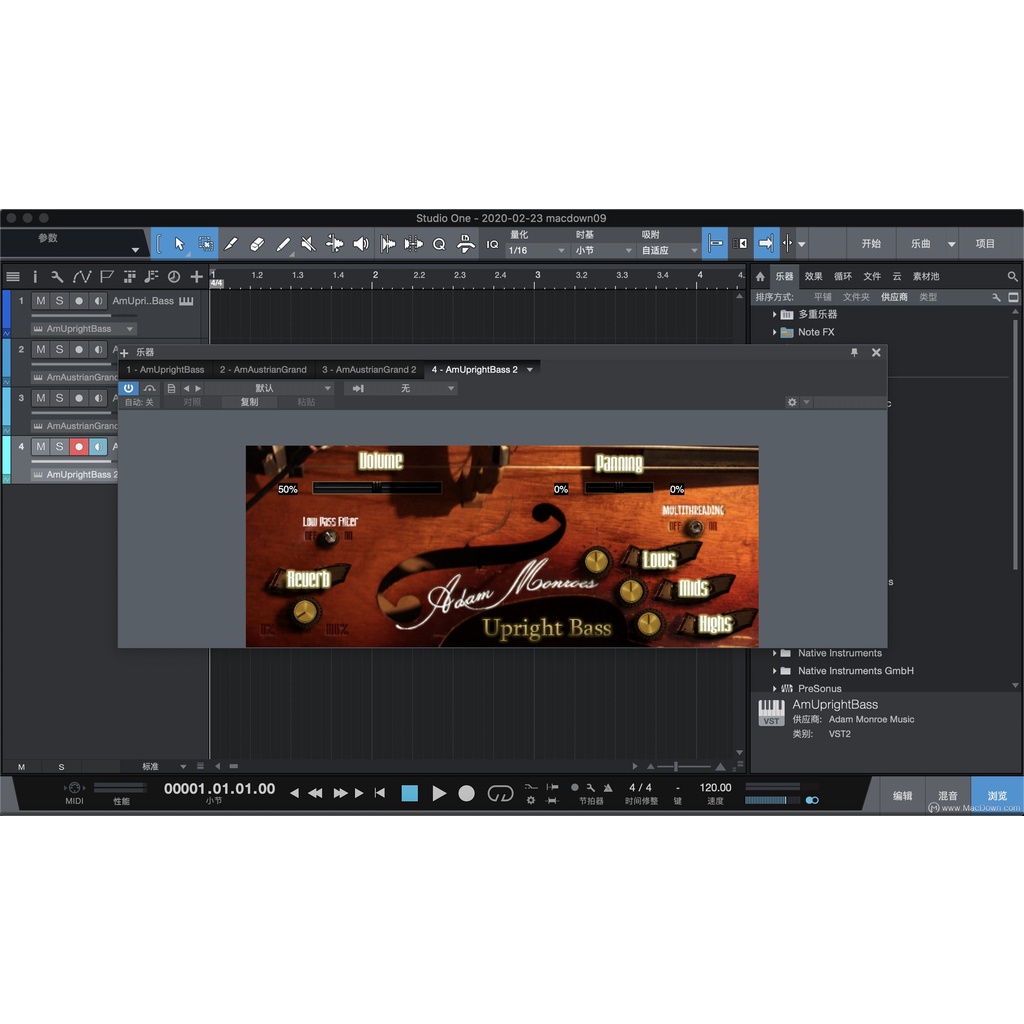Open the 编辑 editor view
This screenshot has width=1024, height=1024.
point(903,796)
